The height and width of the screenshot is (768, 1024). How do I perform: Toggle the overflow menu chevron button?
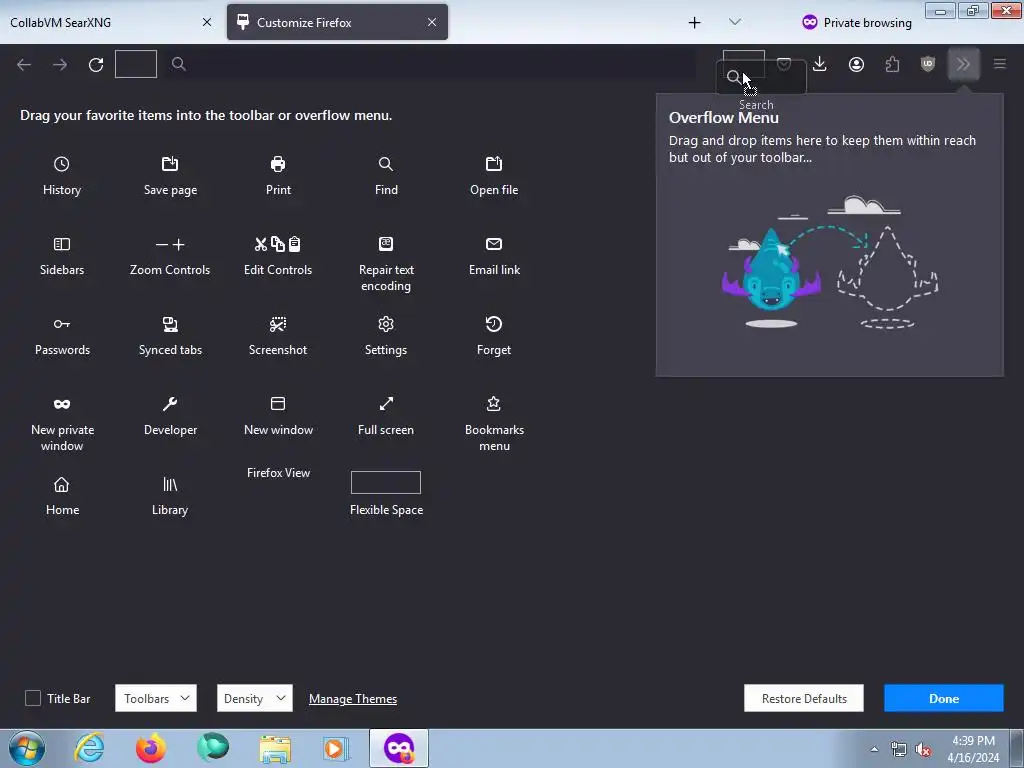963,64
